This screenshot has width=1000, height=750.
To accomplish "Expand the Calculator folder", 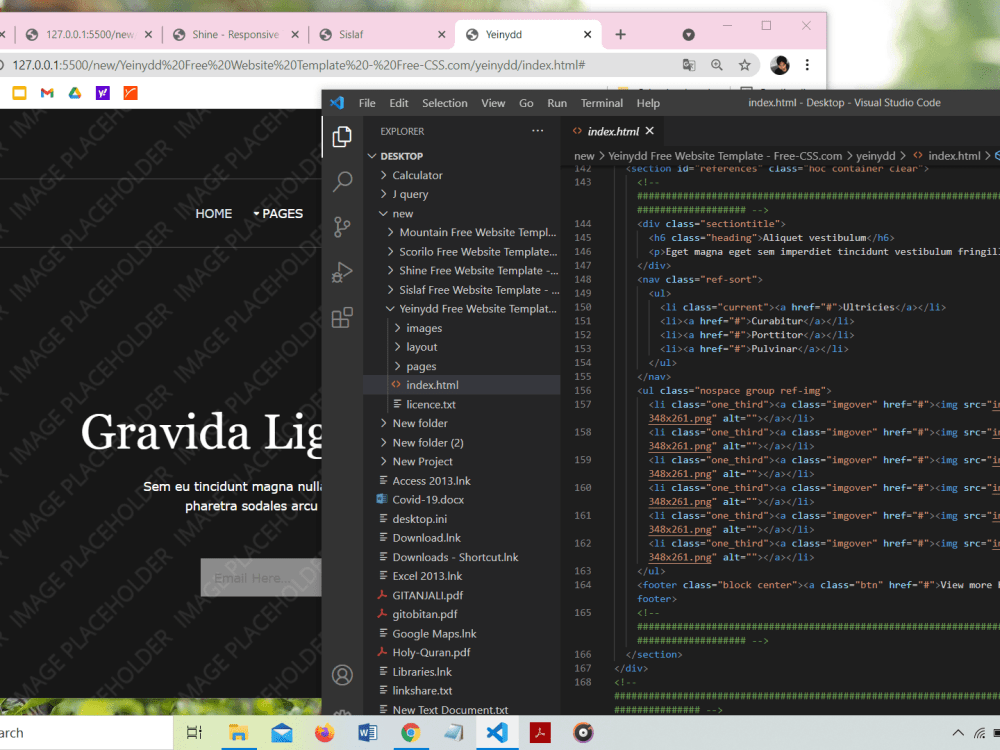I will [x=383, y=175].
